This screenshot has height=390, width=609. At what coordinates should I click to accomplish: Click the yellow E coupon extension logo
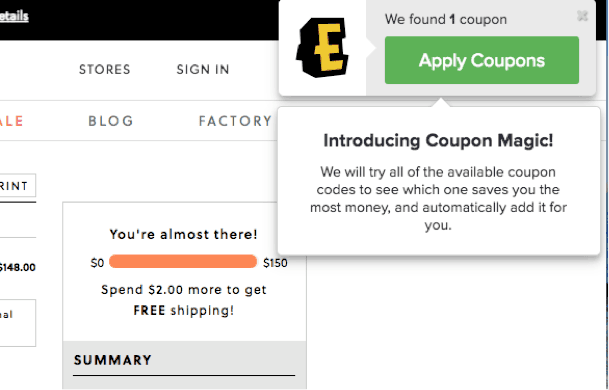point(322,47)
